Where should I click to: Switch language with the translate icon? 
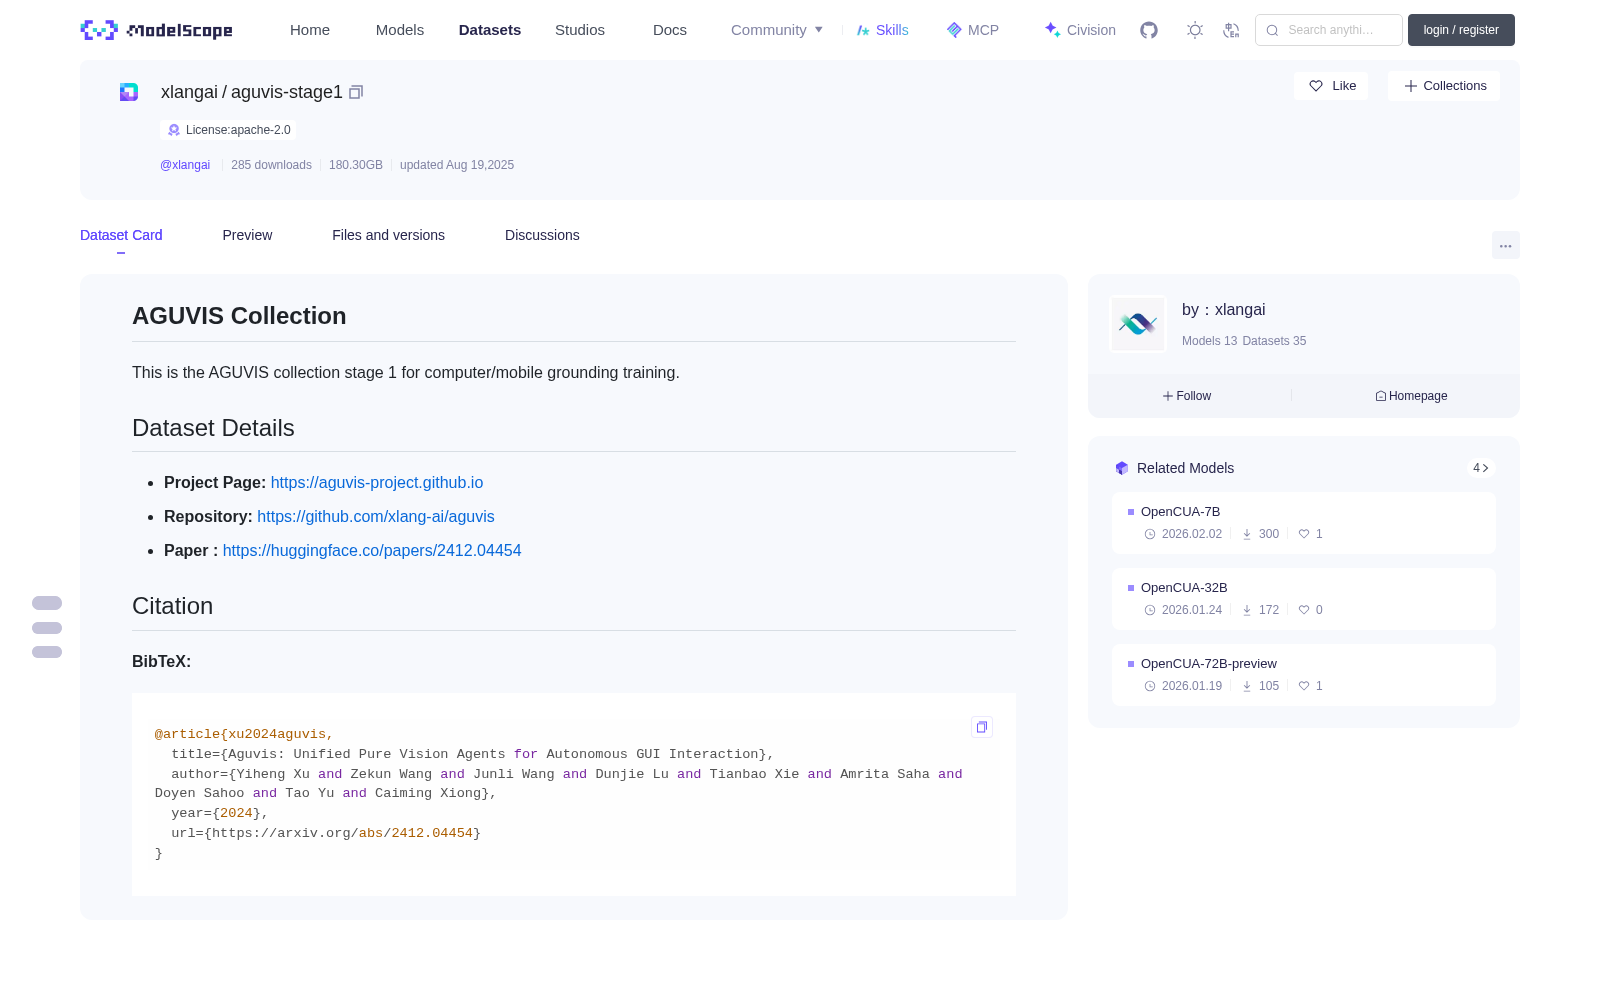coord(1232,30)
